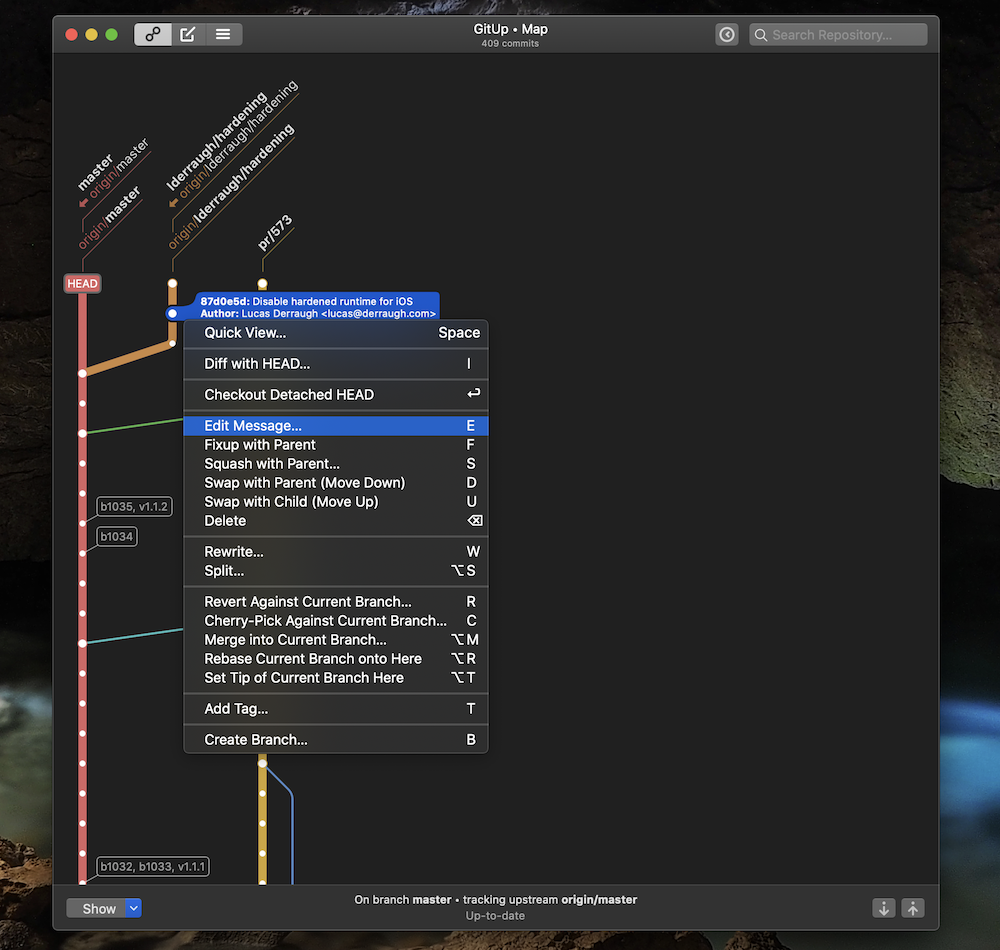Viewport: 1000px width, 950px height.
Task: Click Quick View in context menu
Action: (245, 333)
